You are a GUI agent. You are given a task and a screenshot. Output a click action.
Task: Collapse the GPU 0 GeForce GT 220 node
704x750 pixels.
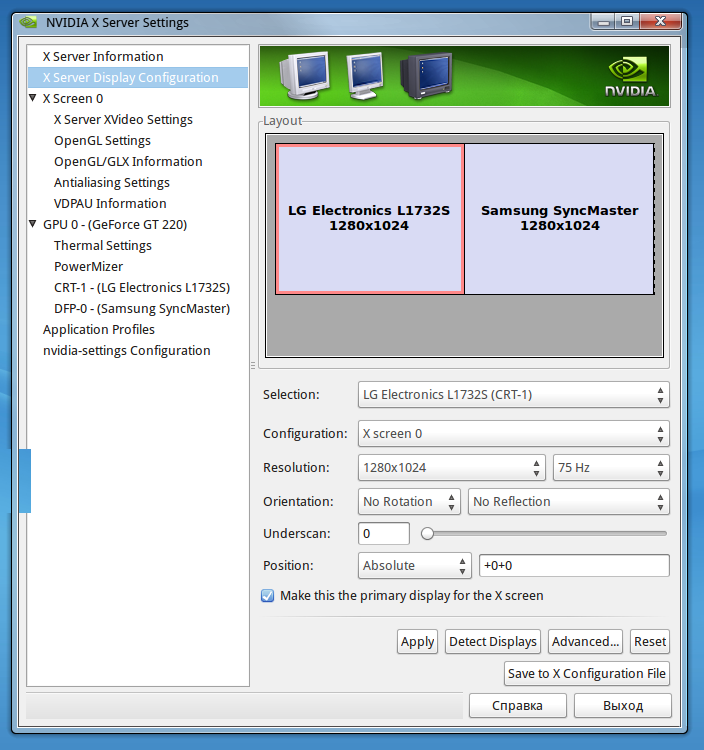[33, 224]
